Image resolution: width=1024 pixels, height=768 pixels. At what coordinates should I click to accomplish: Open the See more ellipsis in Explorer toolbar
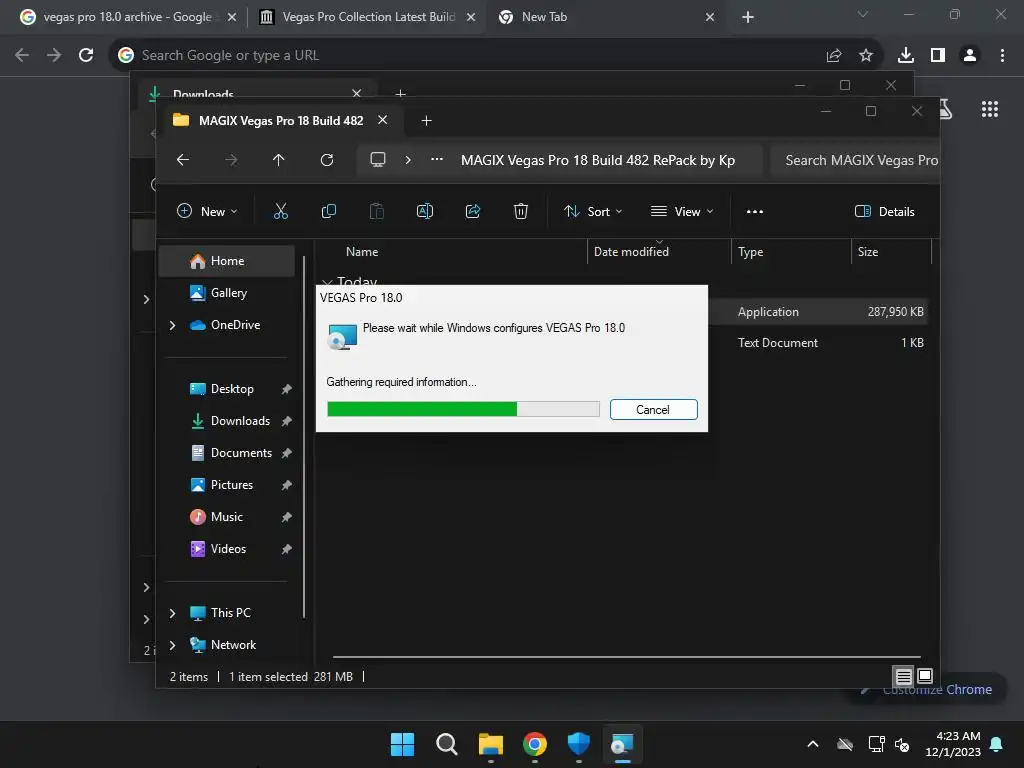click(755, 211)
